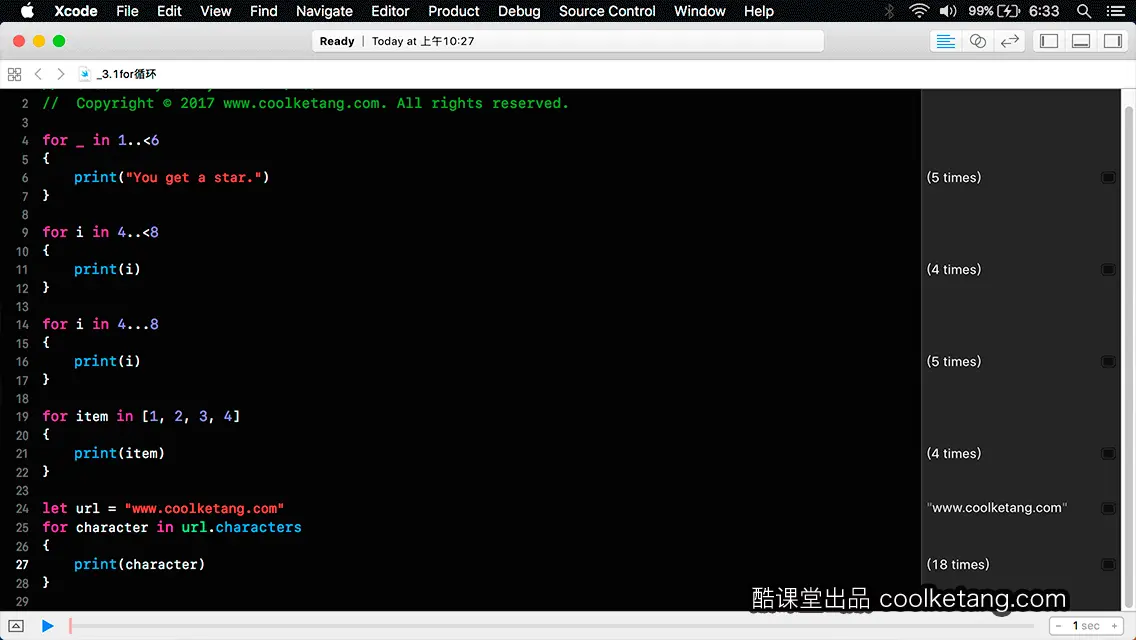This screenshot has width=1136, height=640.
Task: Click the "www.coolketang.com" result value
Action: [997, 508]
